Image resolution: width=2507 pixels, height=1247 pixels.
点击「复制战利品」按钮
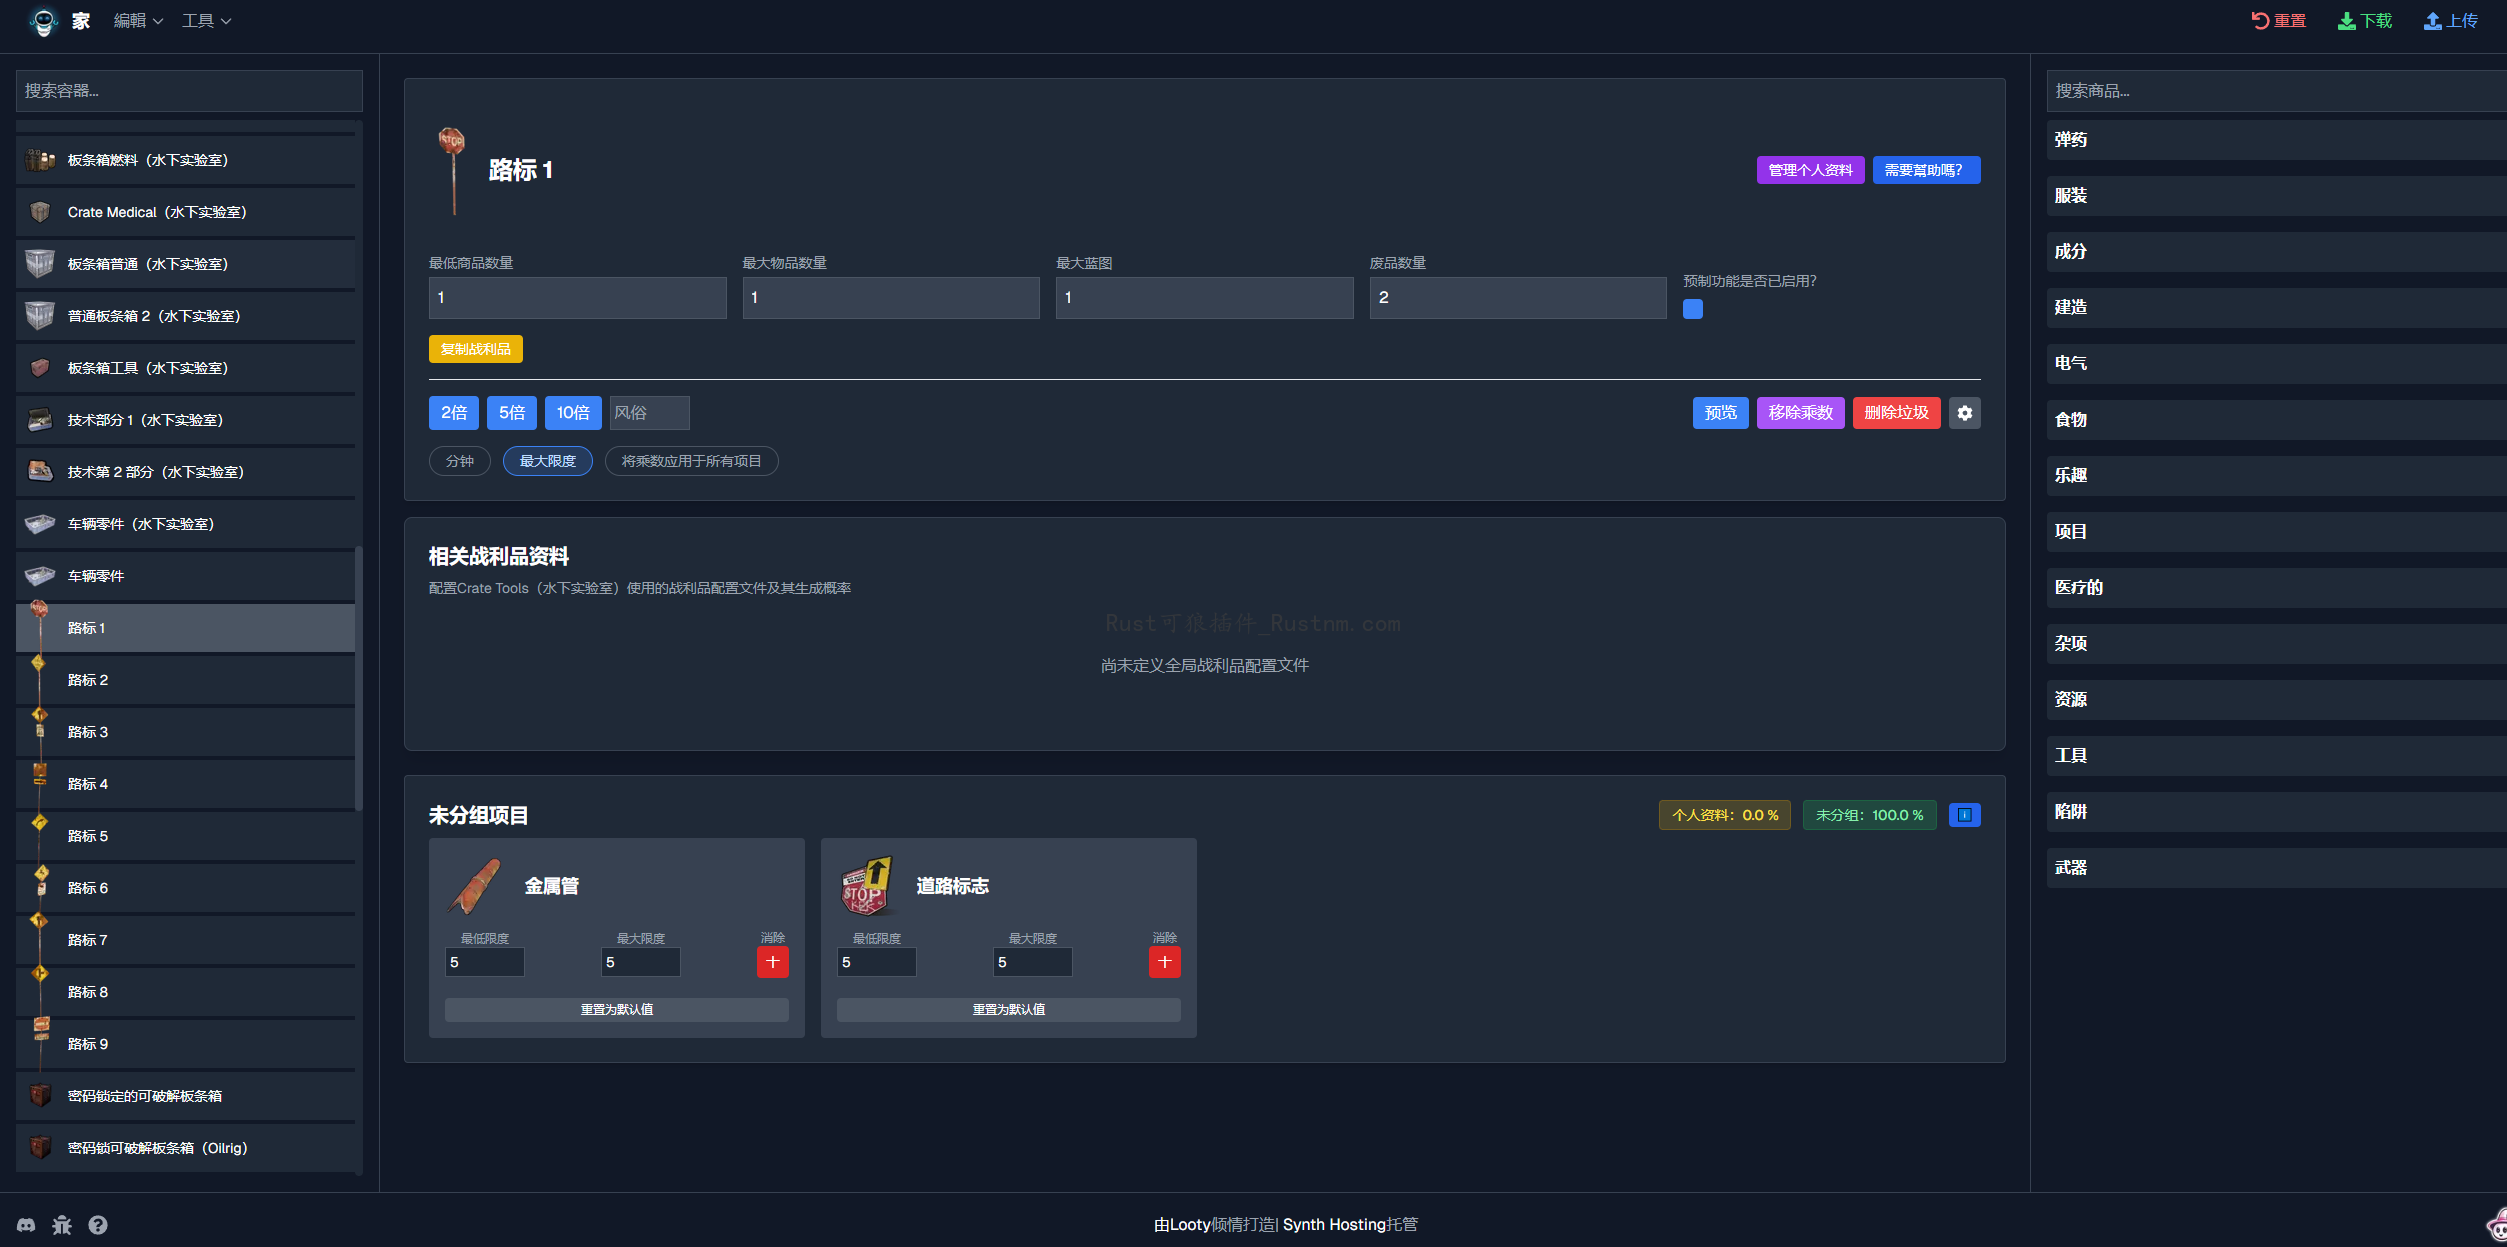point(475,348)
